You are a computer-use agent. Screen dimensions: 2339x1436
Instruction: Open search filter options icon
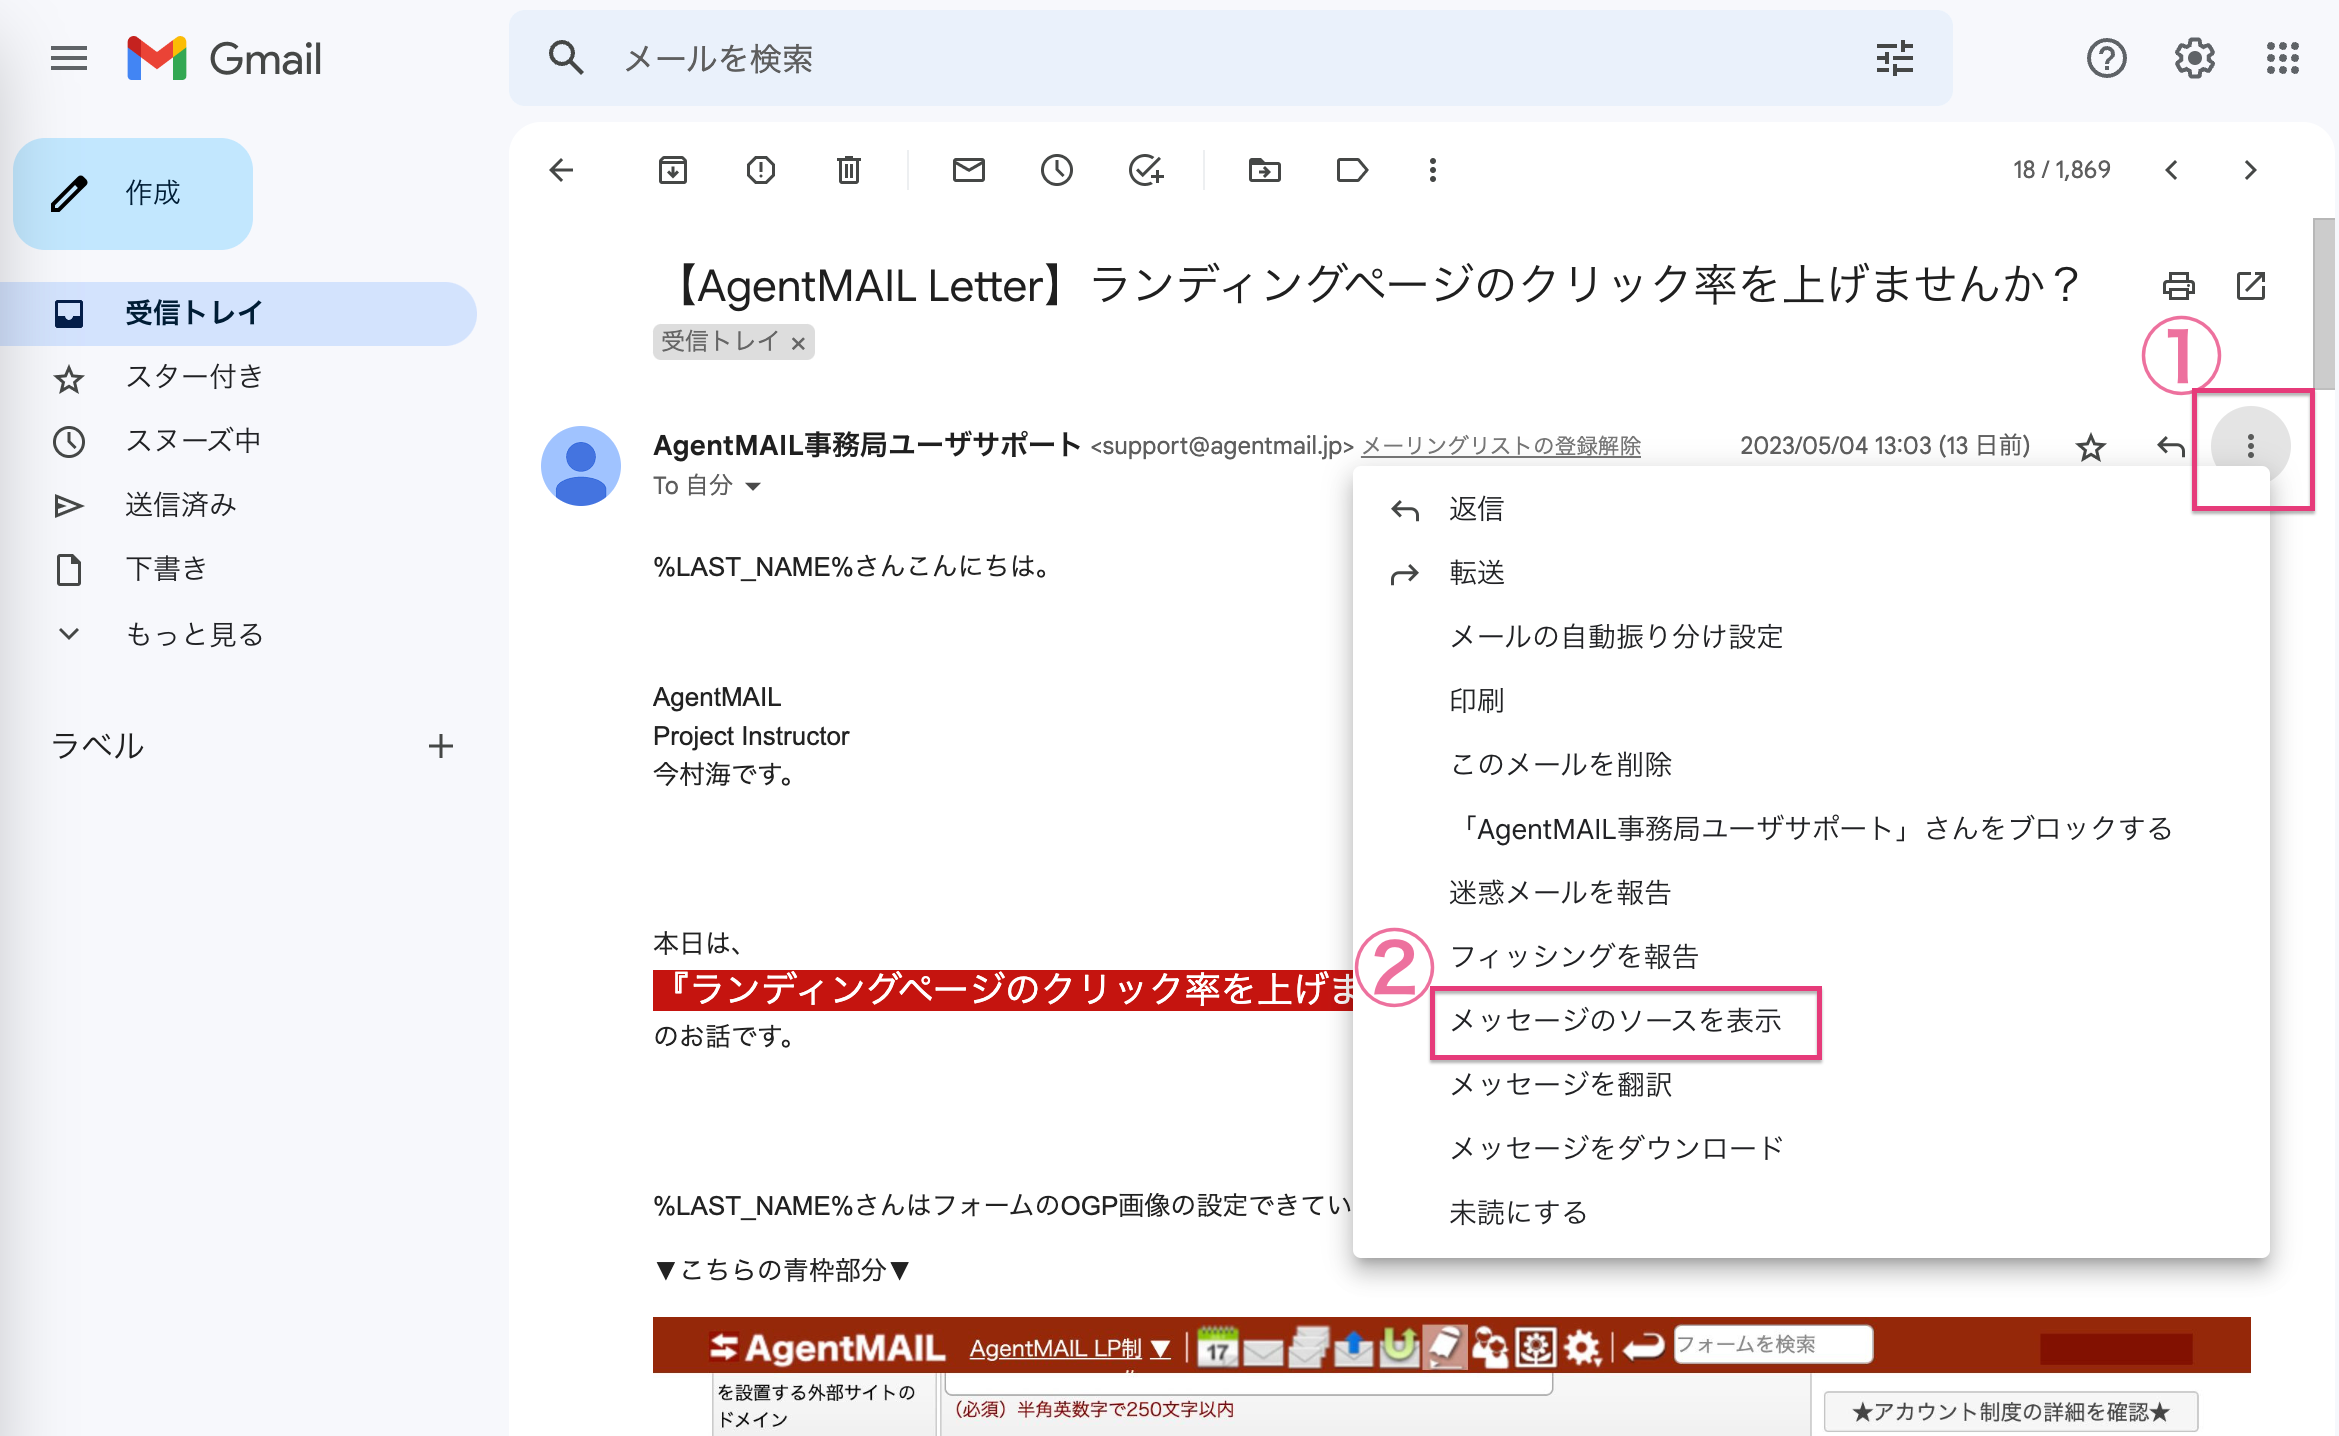point(1894,58)
